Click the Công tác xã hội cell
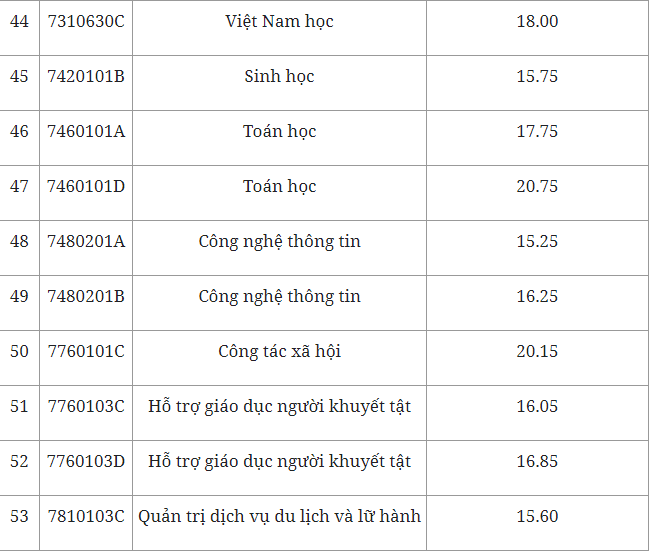Image resolution: width=650 pixels, height=551 pixels. point(279,352)
